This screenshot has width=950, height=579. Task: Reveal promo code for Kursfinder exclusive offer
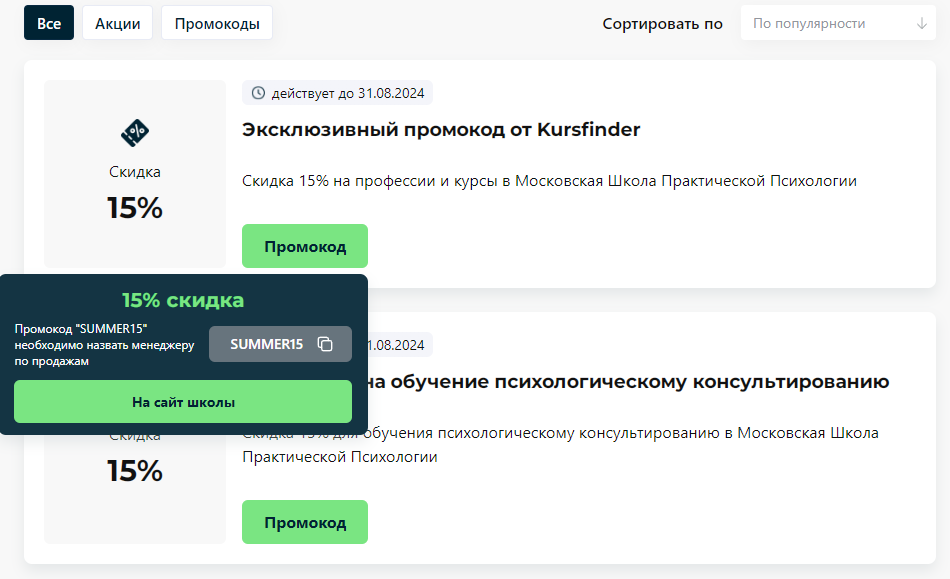tap(305, 246)
